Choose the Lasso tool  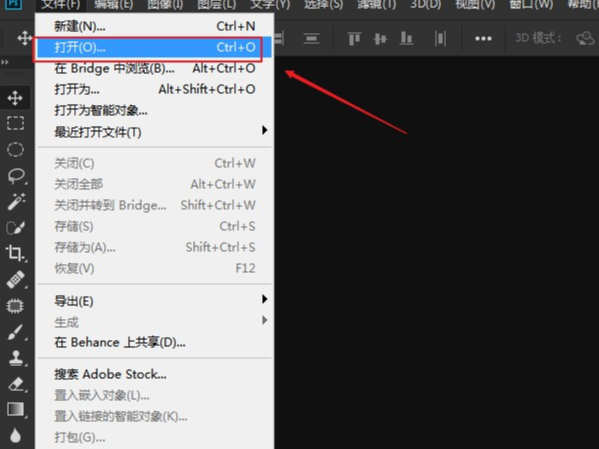click(x=16, y=176)
